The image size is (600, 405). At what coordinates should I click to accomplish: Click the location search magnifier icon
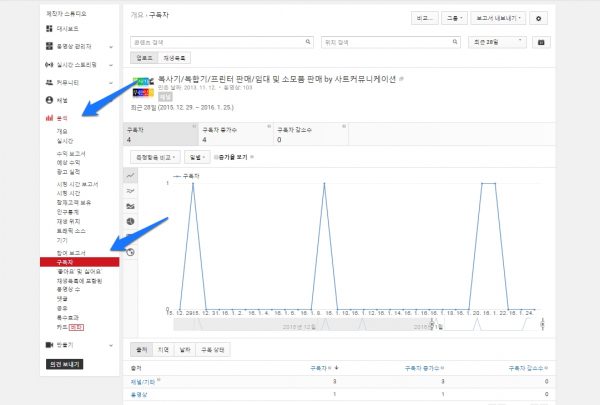point(455,42)
